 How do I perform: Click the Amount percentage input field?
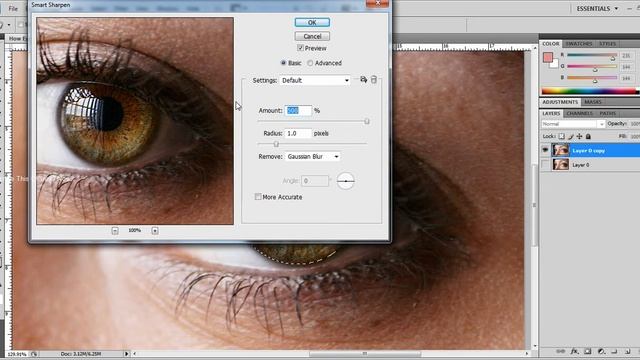coord(298,111)
